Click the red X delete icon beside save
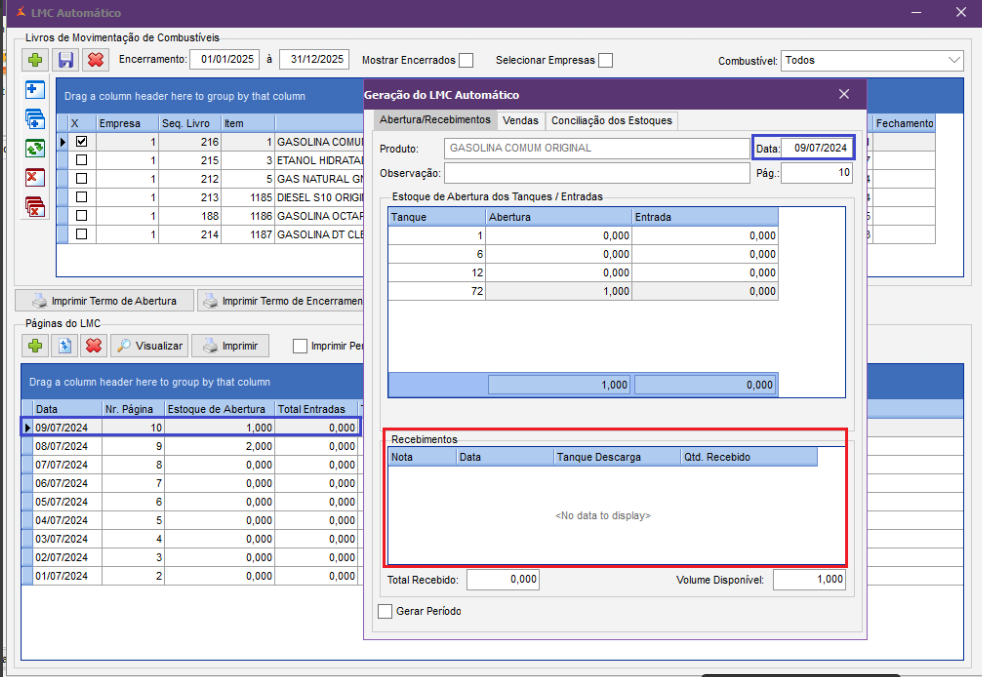The width and height of the screenshot is (982, 677). tap(95, 60)
